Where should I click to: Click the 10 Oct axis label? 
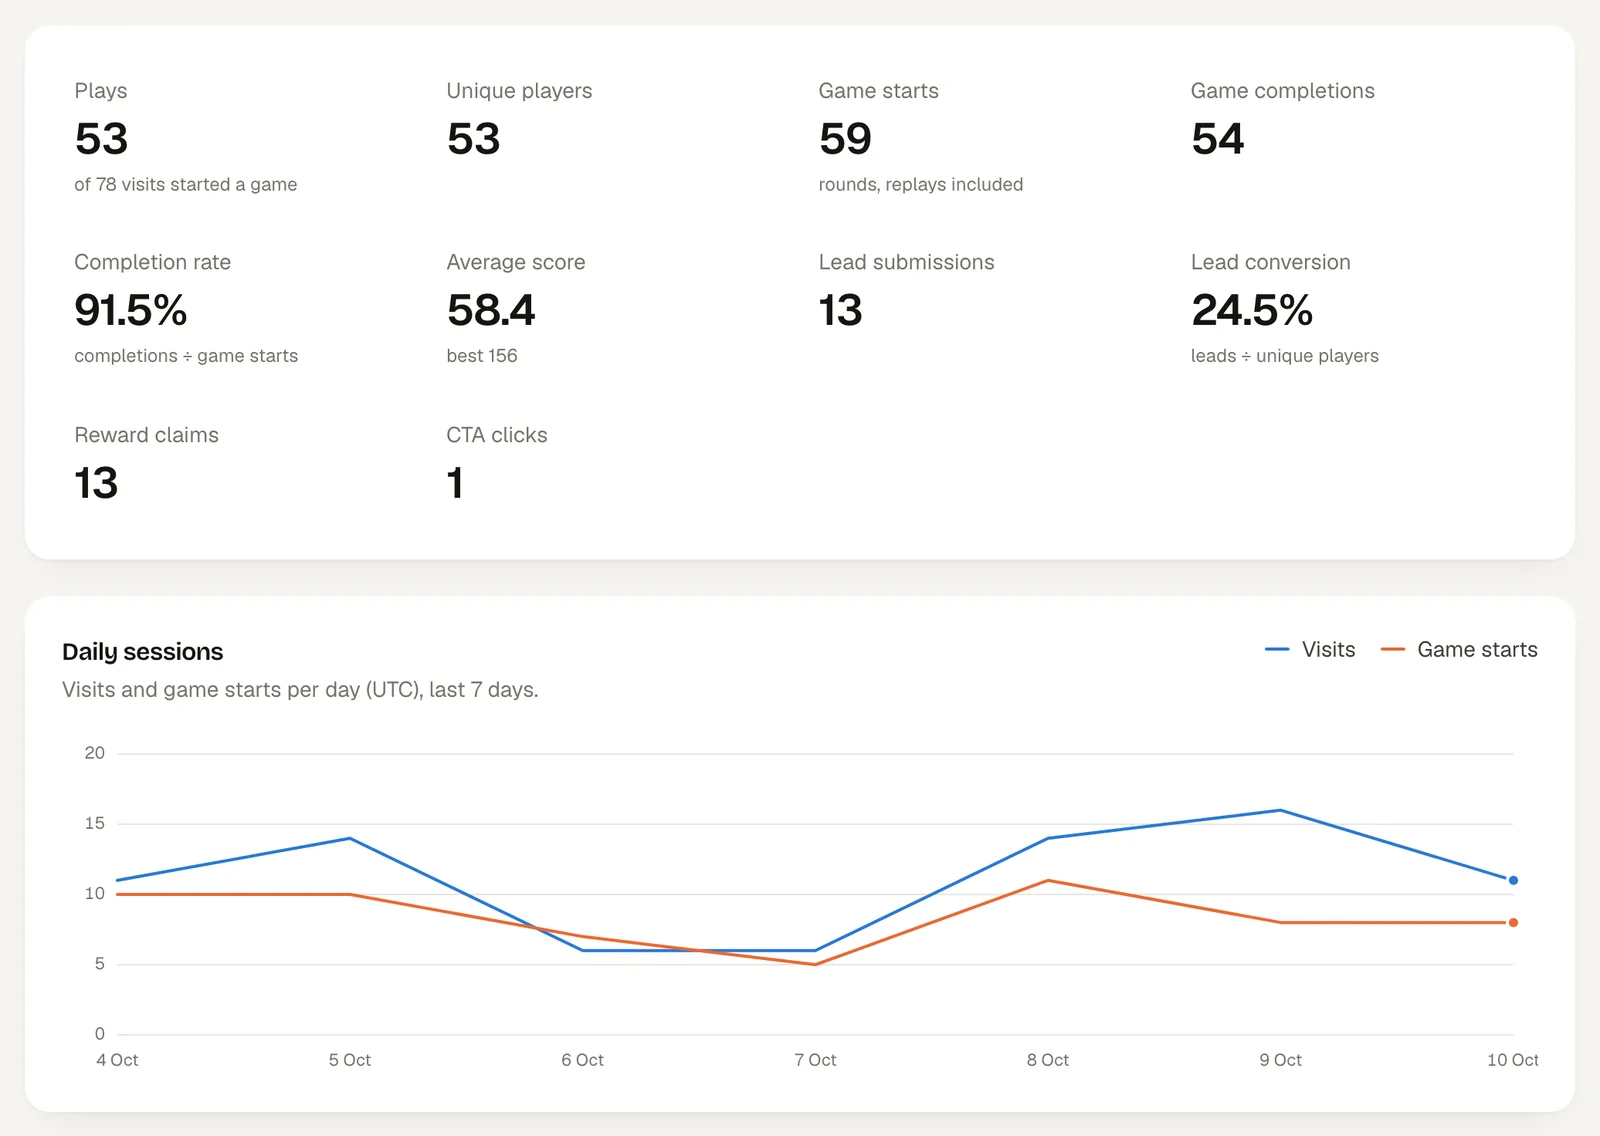tap(1513, 1060)
